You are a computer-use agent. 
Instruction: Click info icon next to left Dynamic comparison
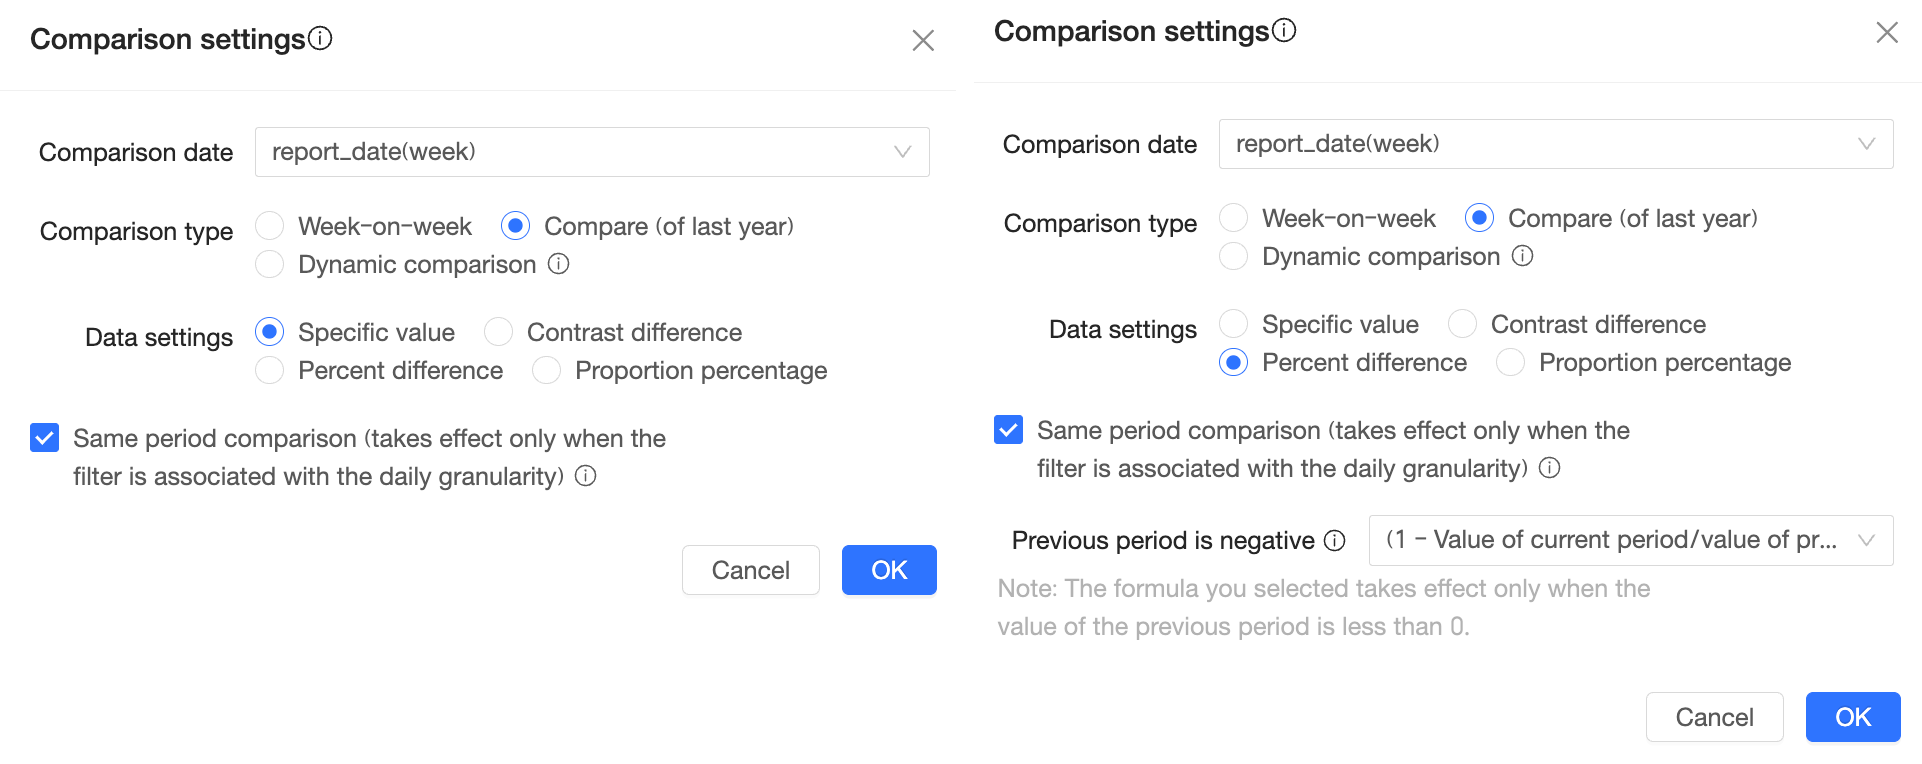point(559,264)
